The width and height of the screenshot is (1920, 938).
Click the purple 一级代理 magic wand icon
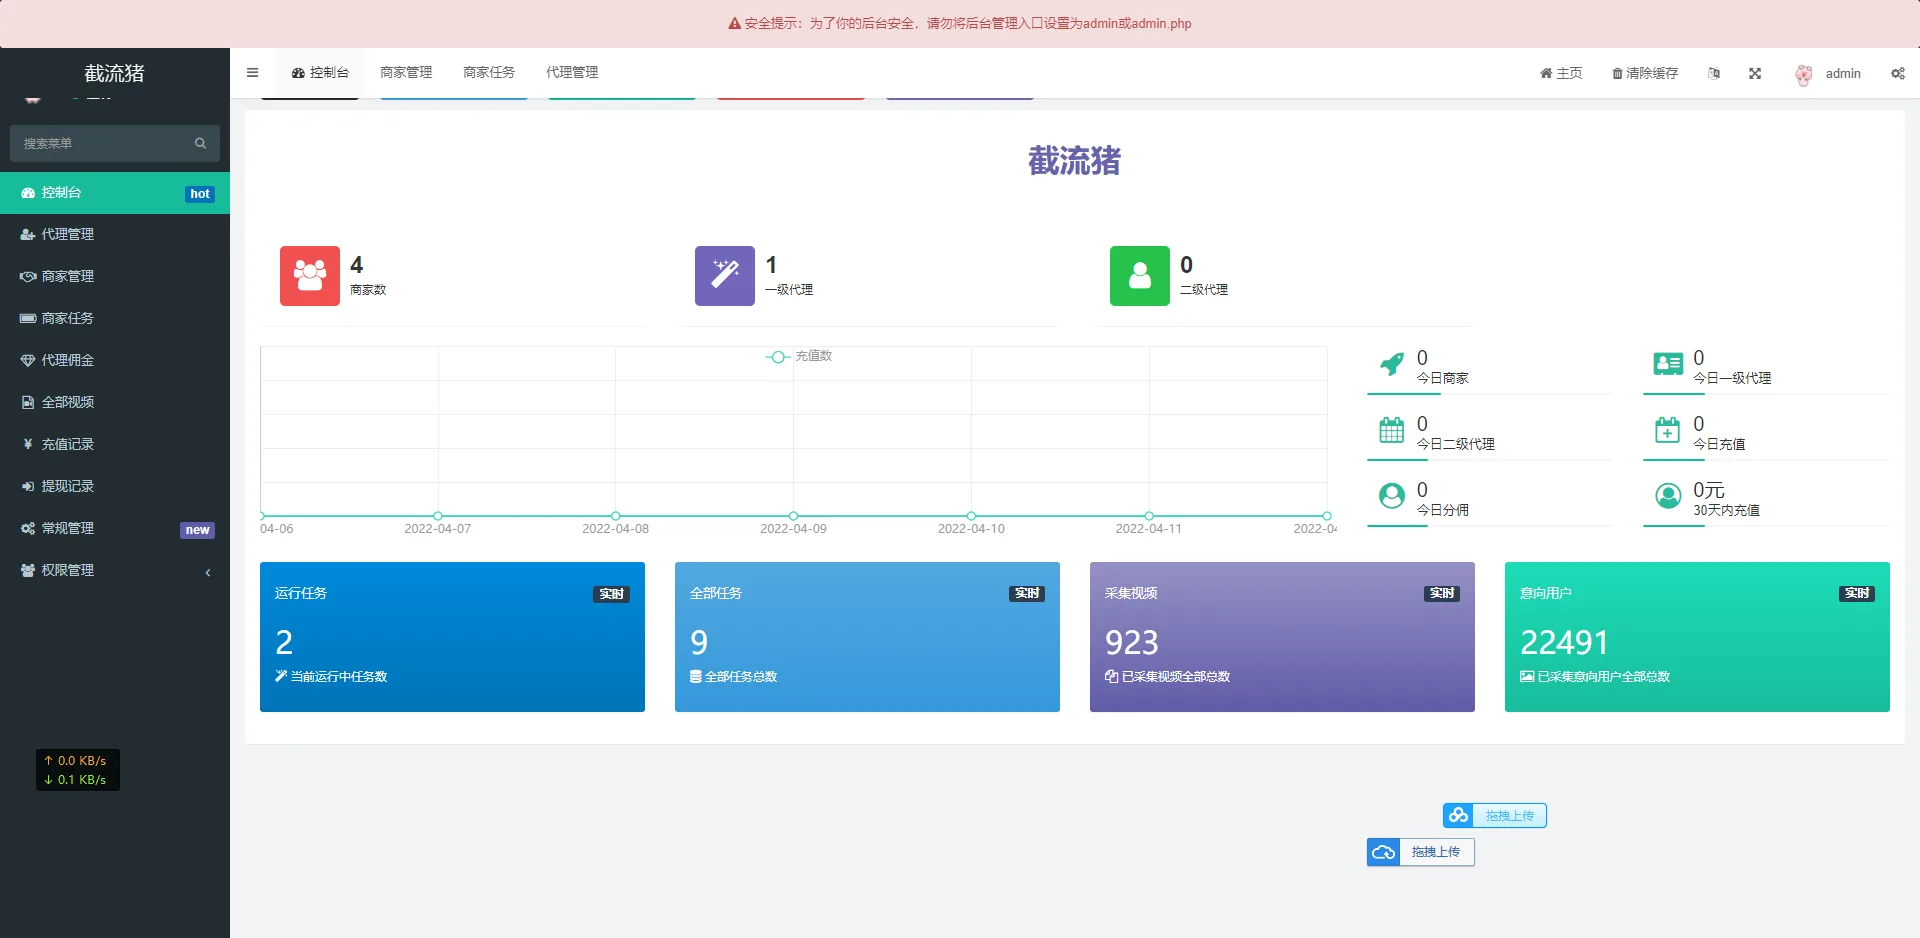coord(724,276)
